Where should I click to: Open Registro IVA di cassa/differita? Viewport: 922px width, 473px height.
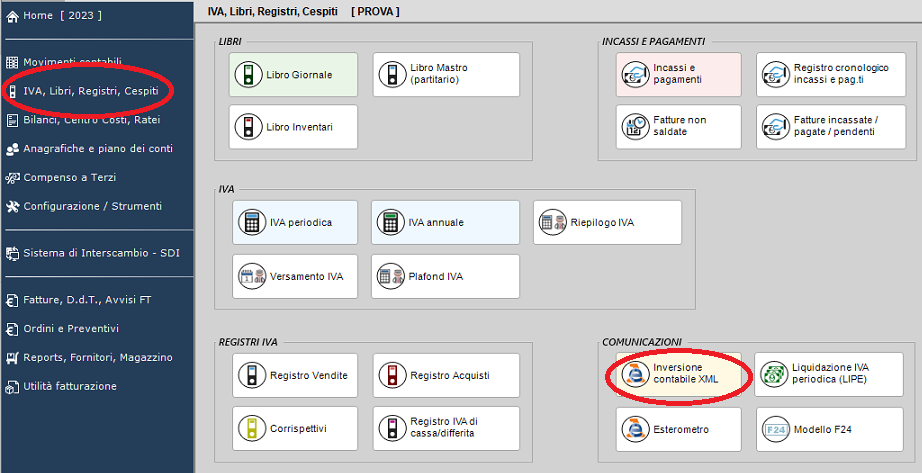click(x=446, y=429)
